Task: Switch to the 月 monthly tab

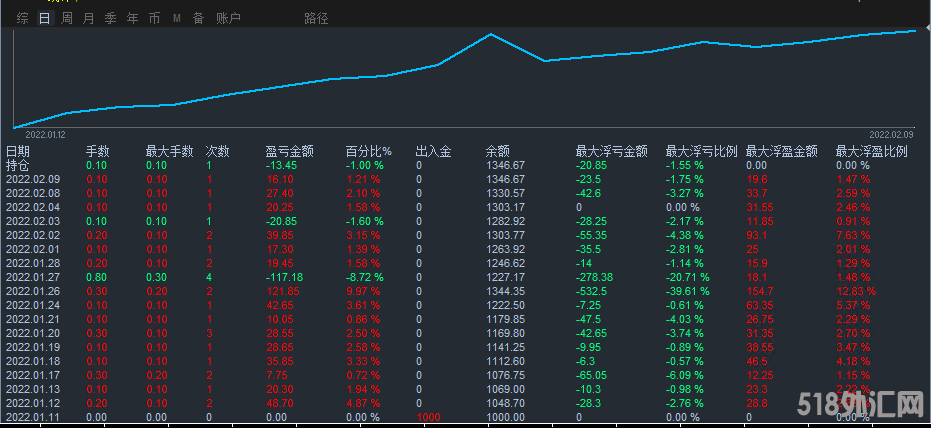Action: (88, 18)
